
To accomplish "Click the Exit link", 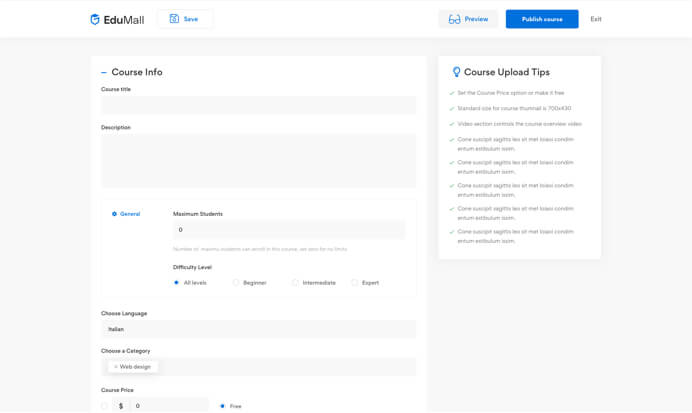I will pyautogui.click(x=596, y=19).
